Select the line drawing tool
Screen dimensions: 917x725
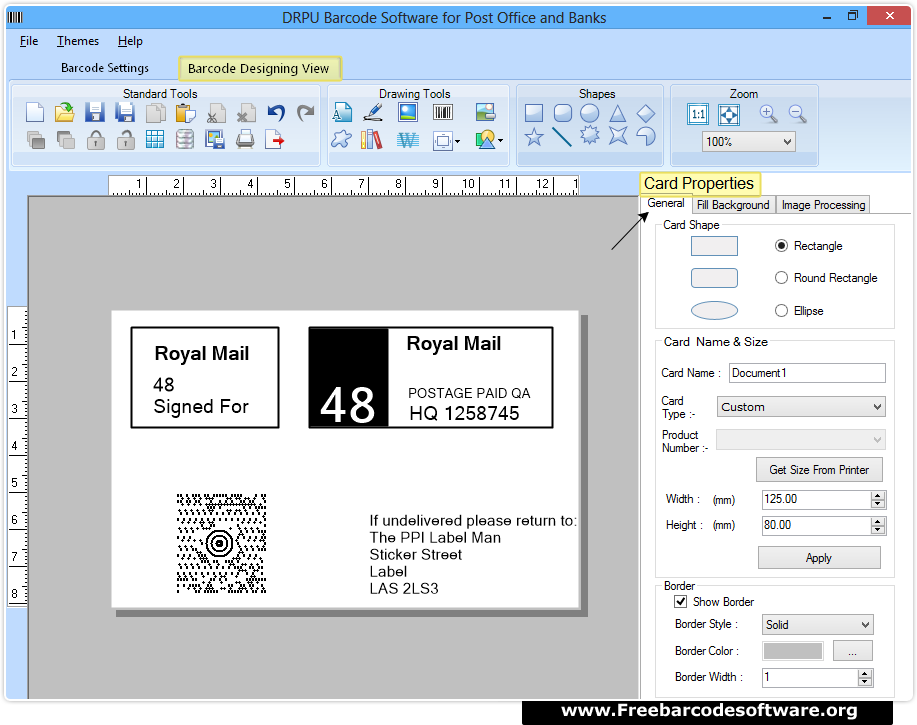click(x=562, y=137)
